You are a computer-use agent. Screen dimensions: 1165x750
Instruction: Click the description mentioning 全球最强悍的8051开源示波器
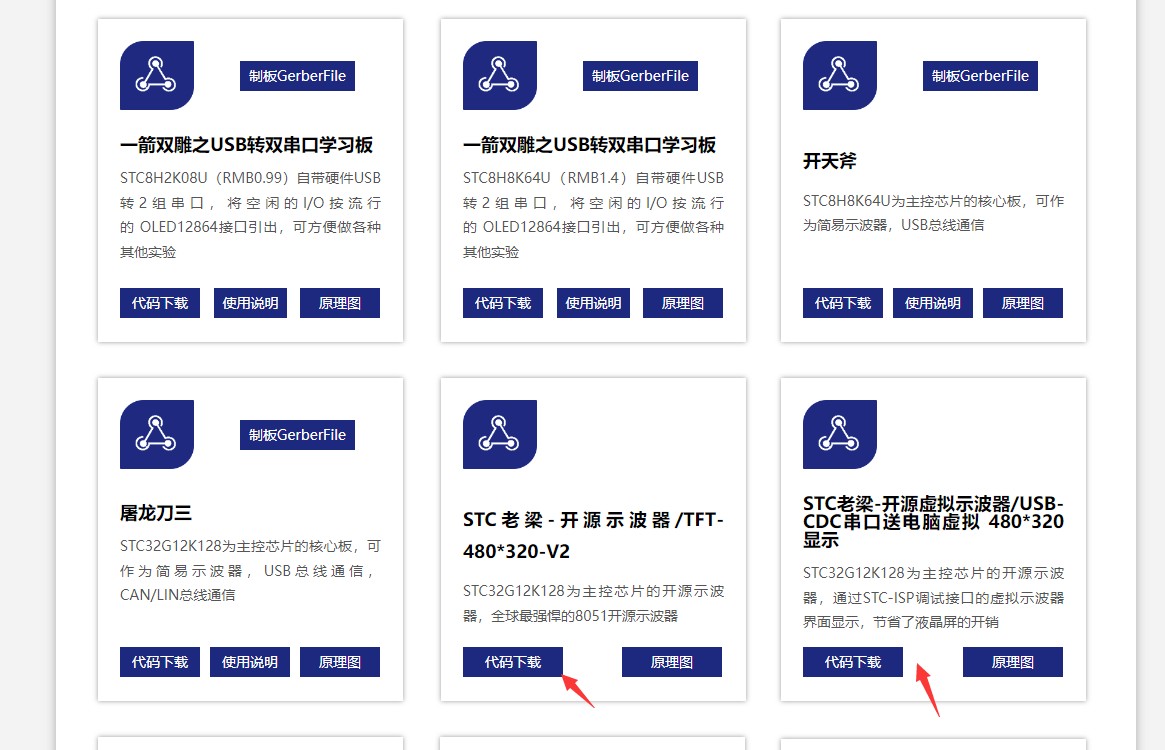click(593, 603)
